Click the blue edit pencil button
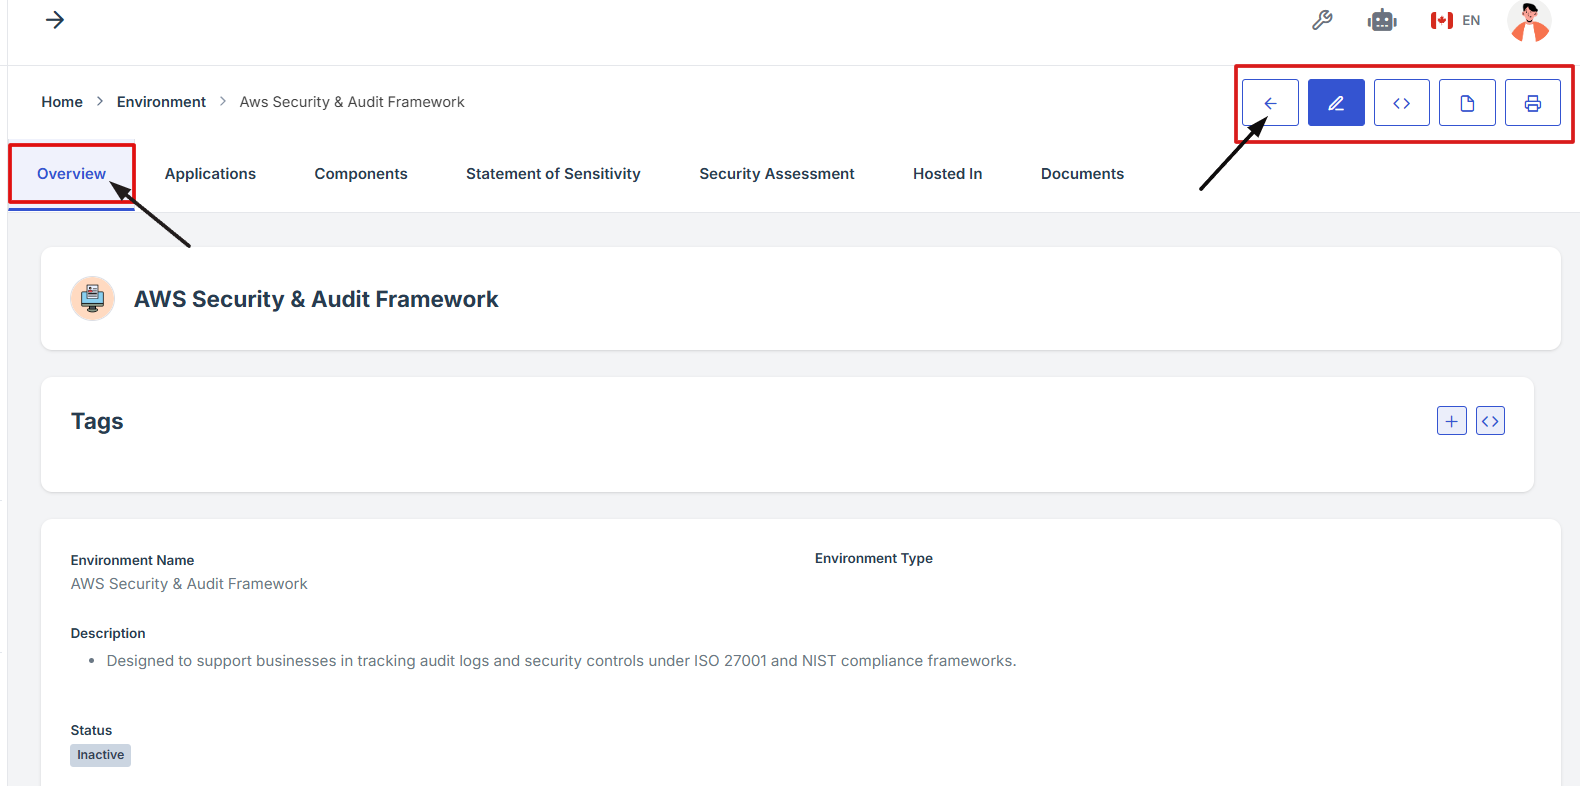The image size is (1580, 786). click(x=1336, y=103)
